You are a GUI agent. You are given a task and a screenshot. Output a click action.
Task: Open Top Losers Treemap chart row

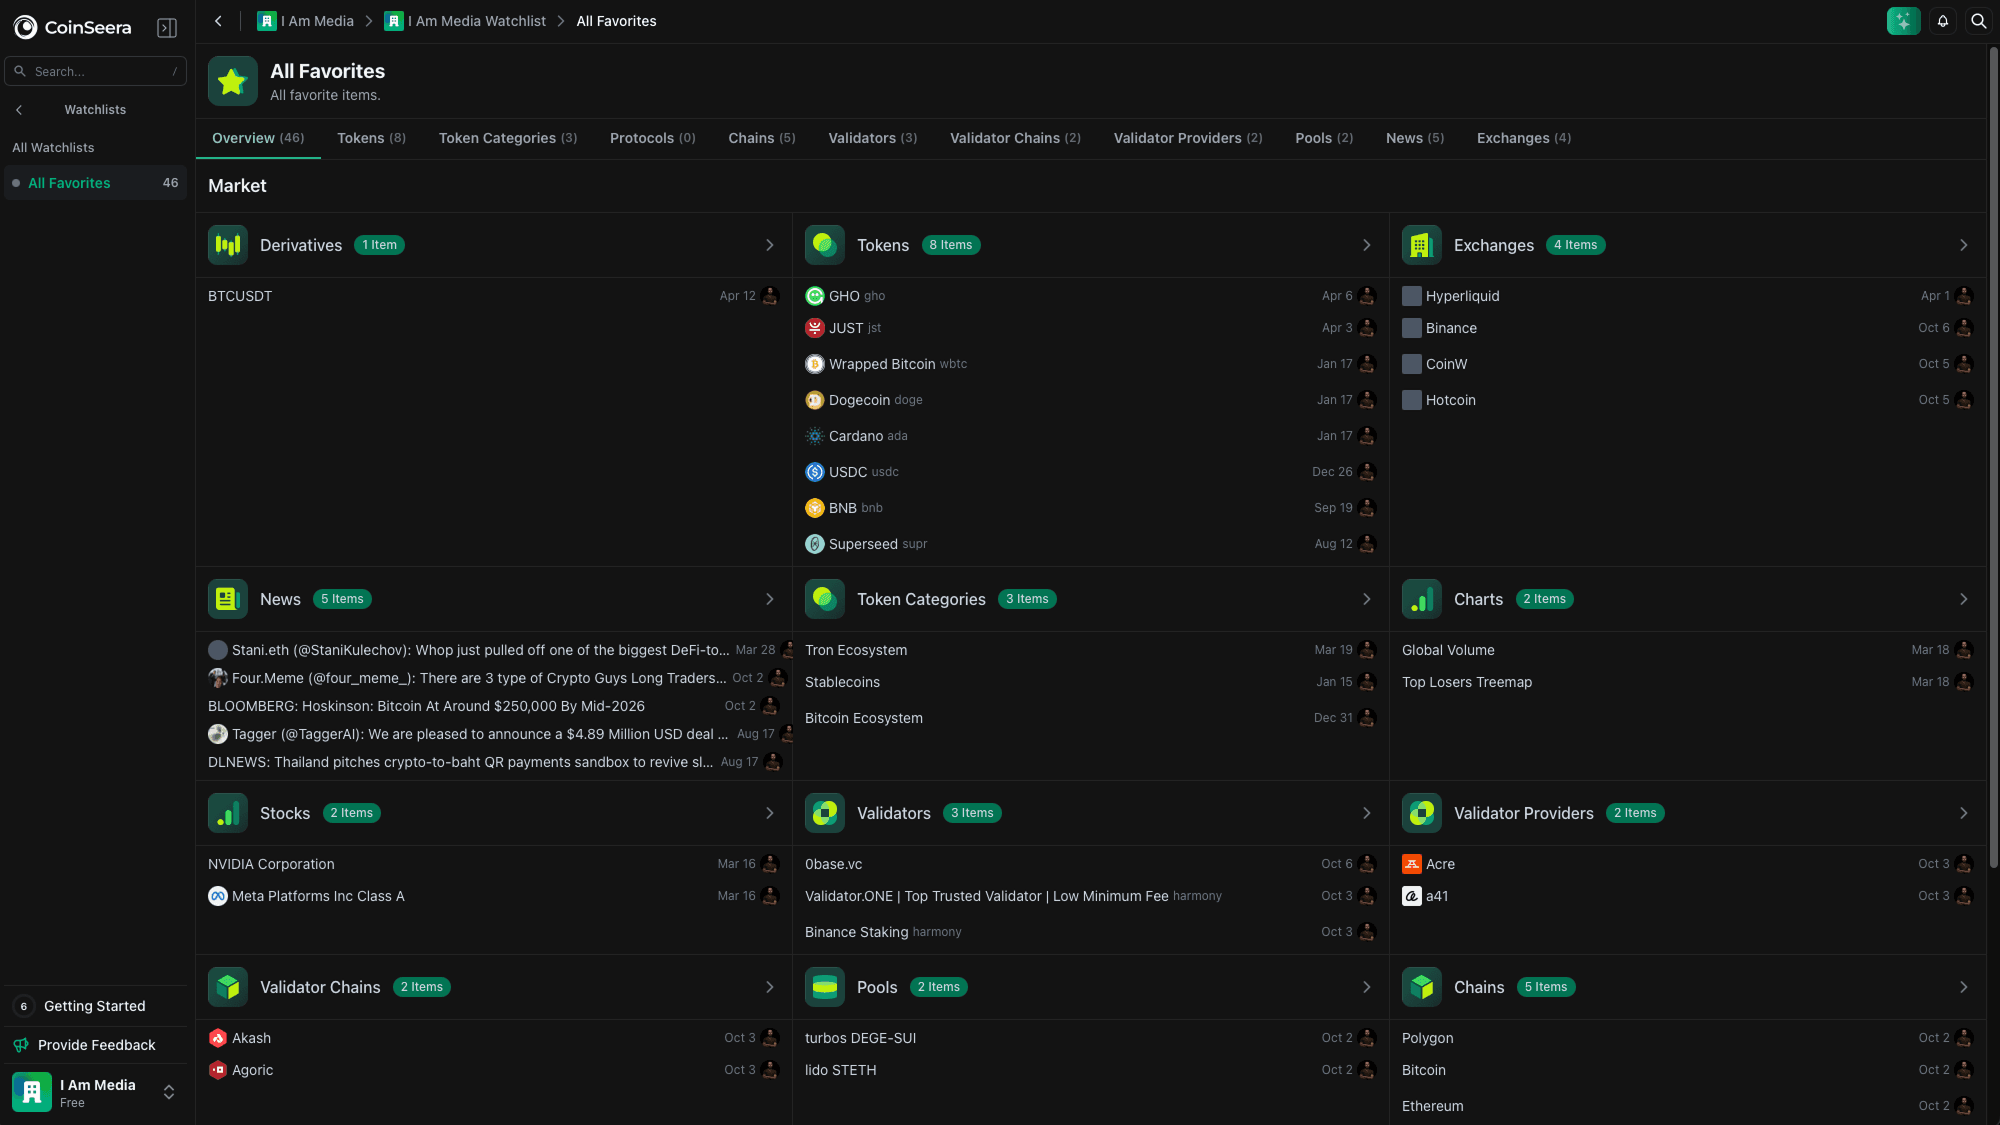1687,682
